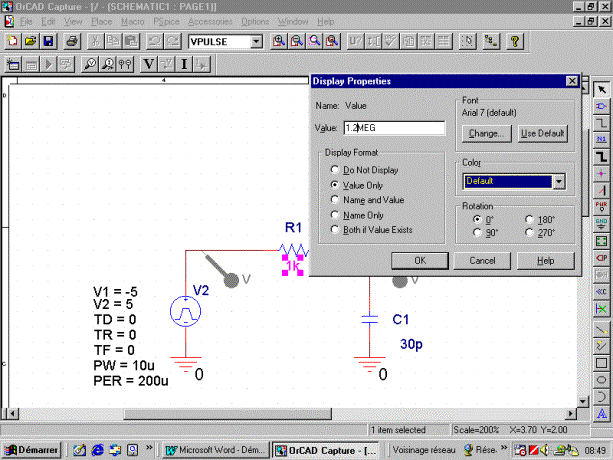Create a new document with toolbar icon
This screenshot has width=613, height=460.
(13, 41)
